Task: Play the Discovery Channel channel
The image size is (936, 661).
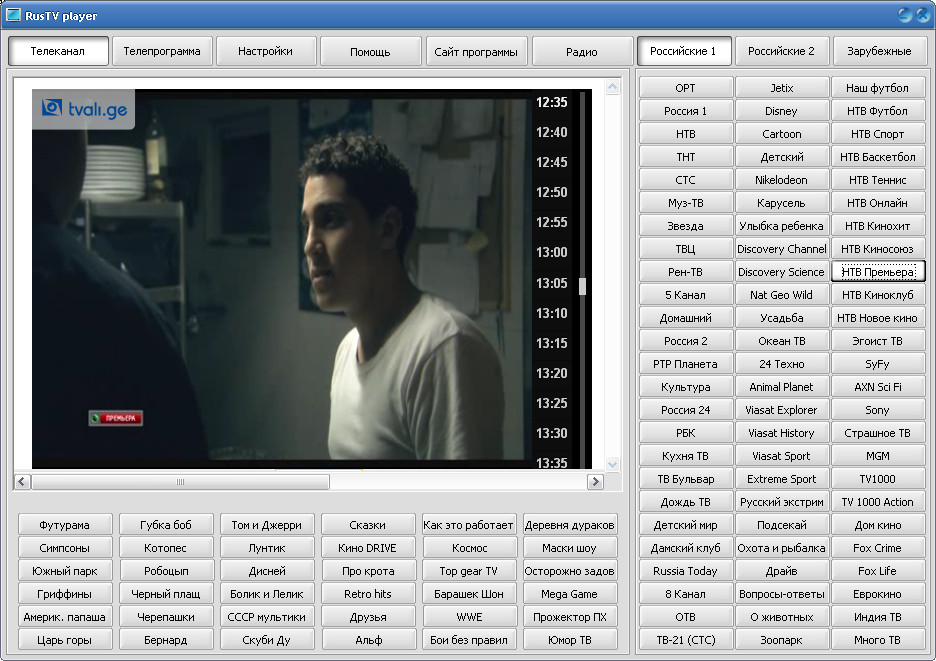Action: point(782,249)
